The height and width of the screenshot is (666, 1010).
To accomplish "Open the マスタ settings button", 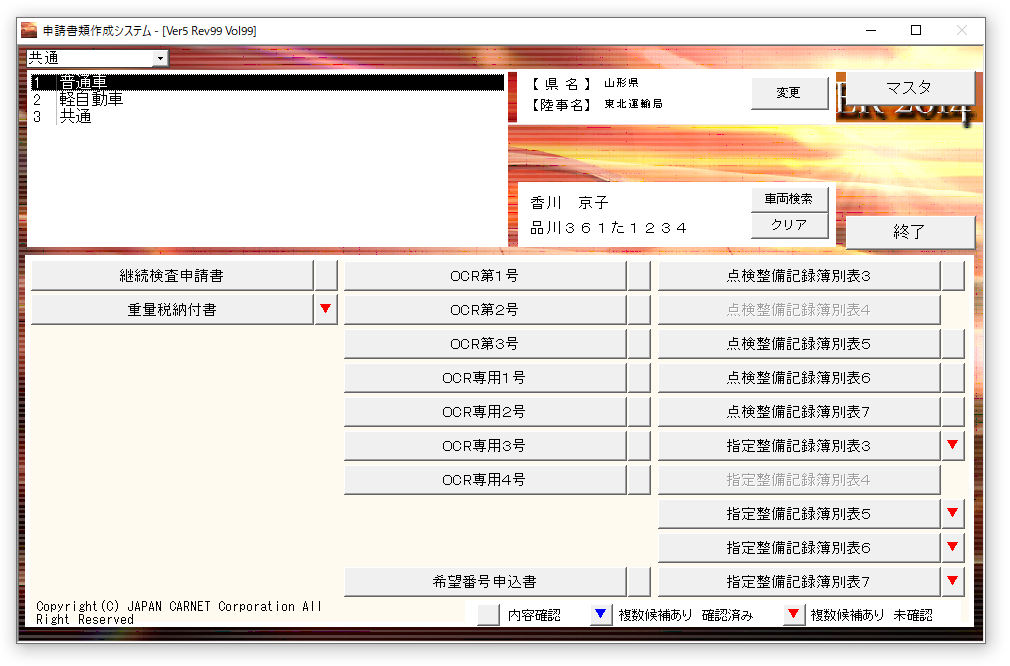I will coord(909,88).
